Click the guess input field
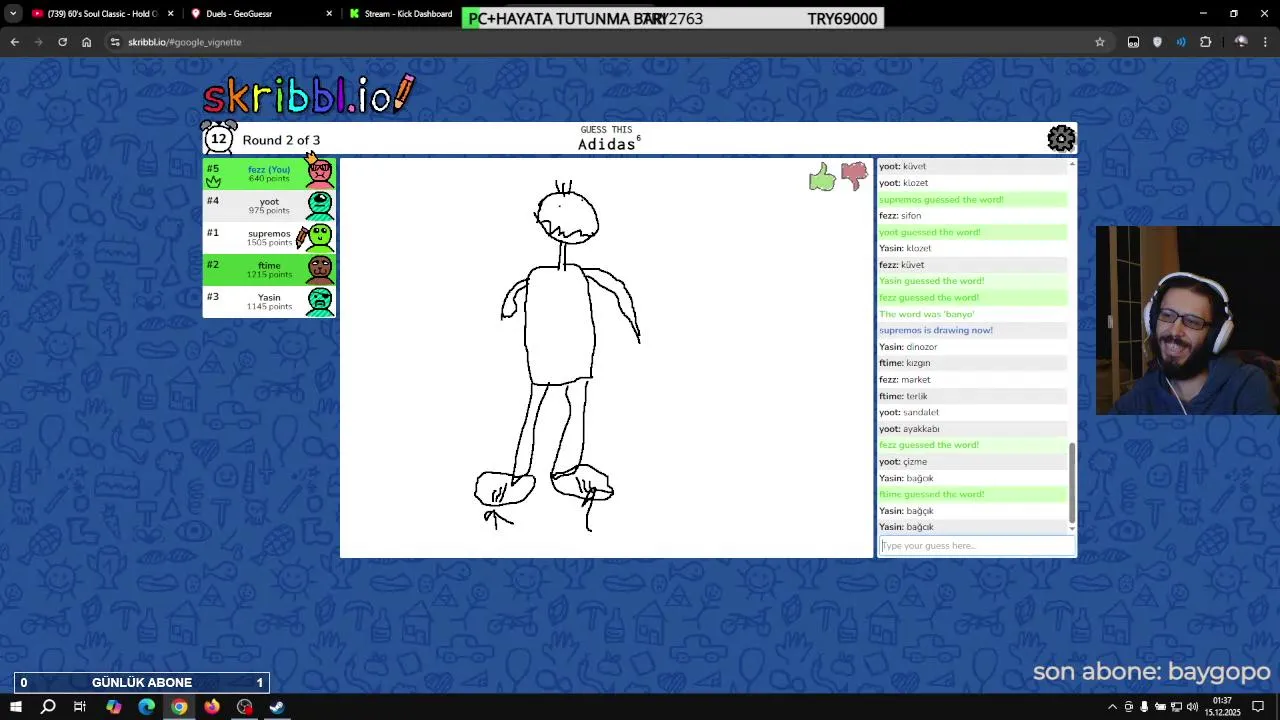Image resolution: width=1280 pixels, height=720 pixels. coord(977,546)
